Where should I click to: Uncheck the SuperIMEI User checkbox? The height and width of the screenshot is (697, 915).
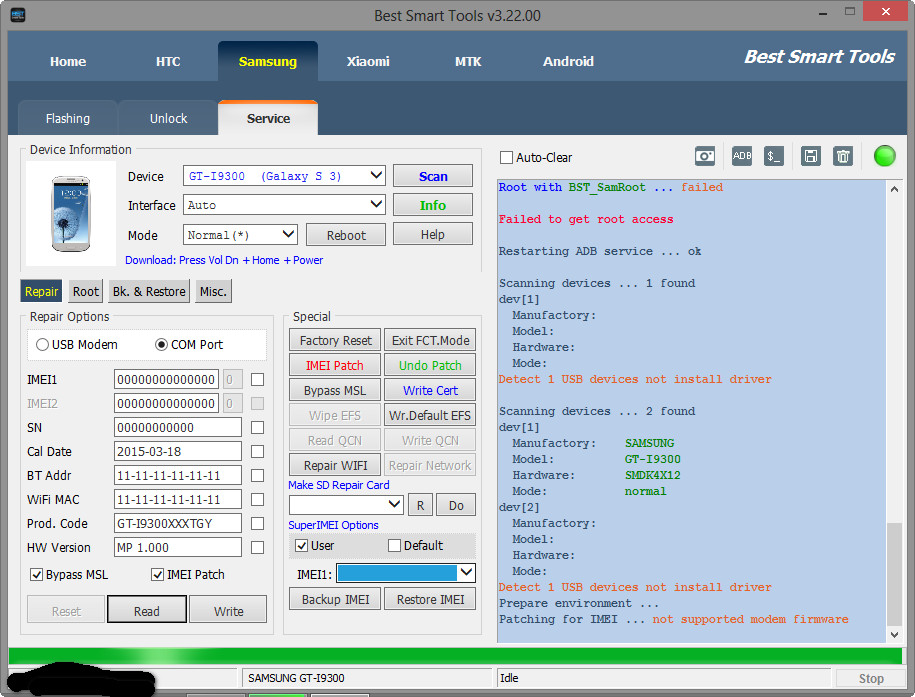click(x=301, y=545)
